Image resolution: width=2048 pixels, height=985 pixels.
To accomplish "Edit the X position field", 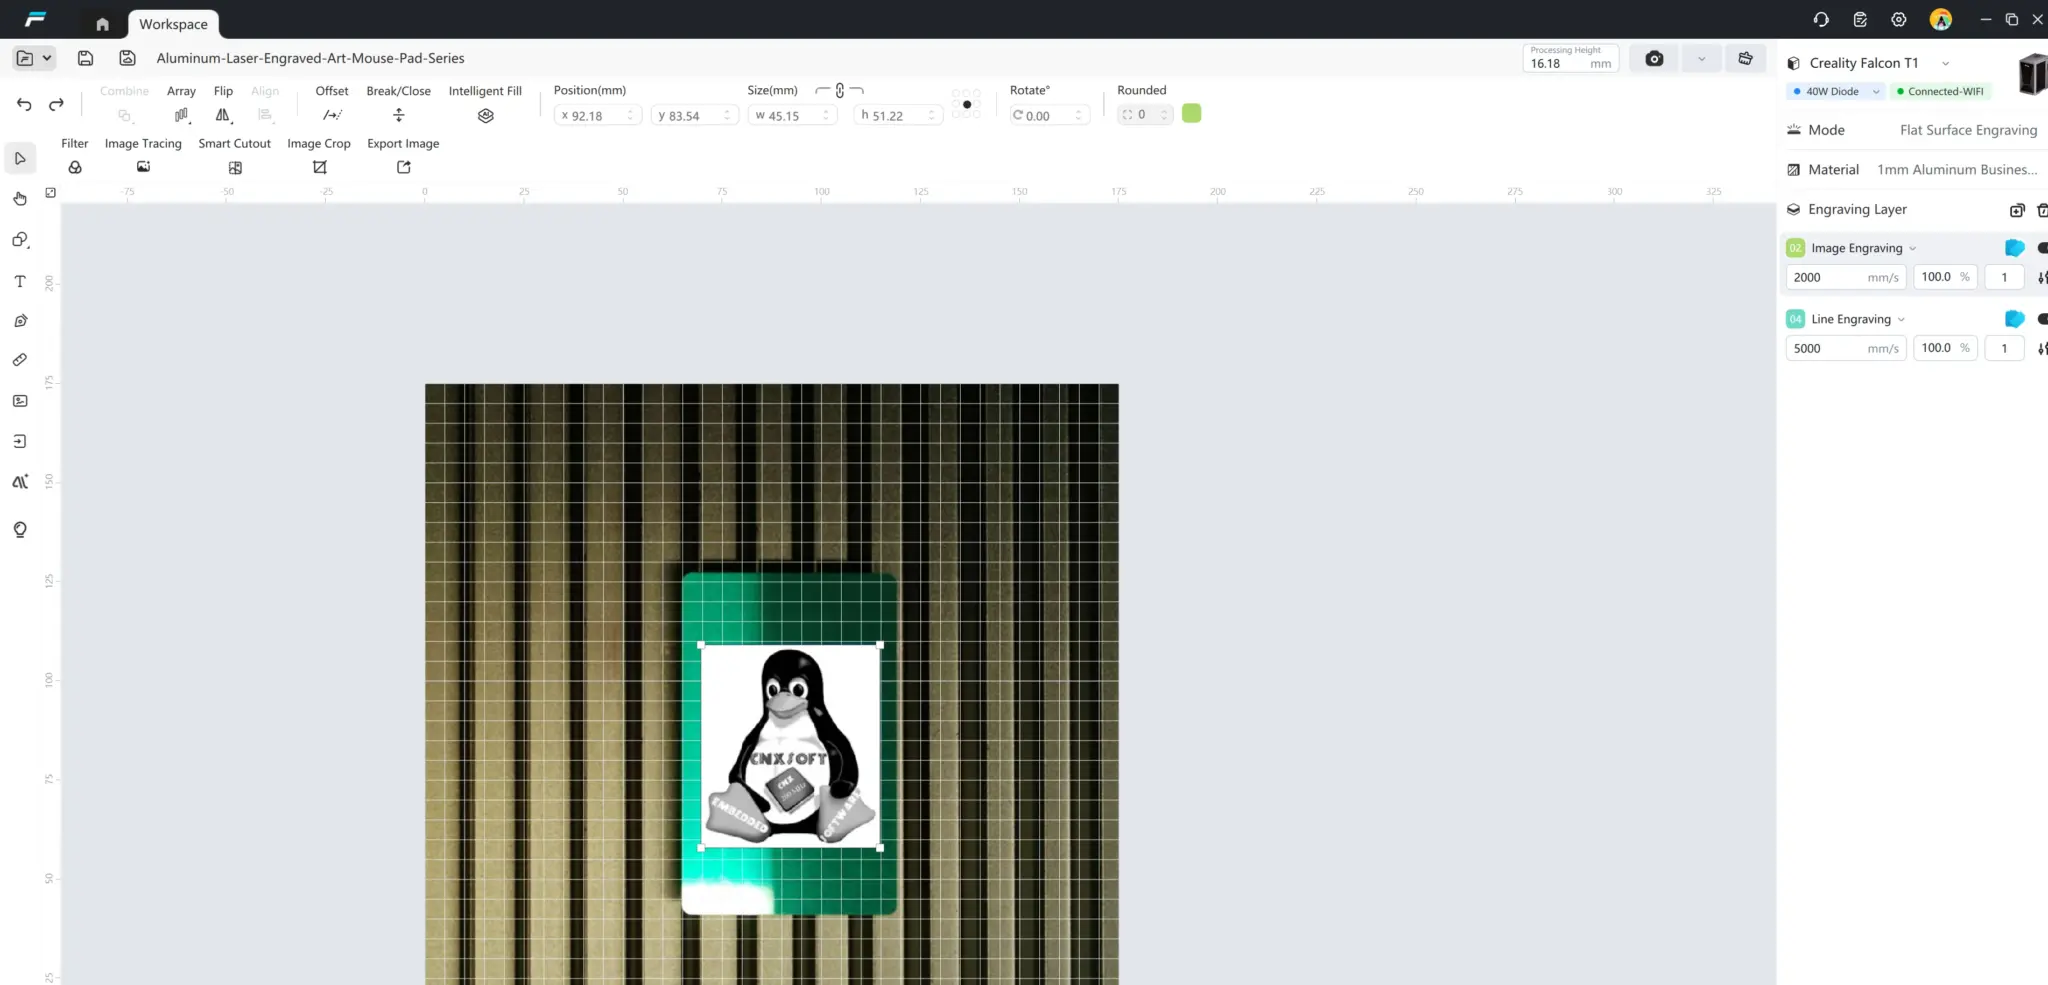I will [598, 115].
